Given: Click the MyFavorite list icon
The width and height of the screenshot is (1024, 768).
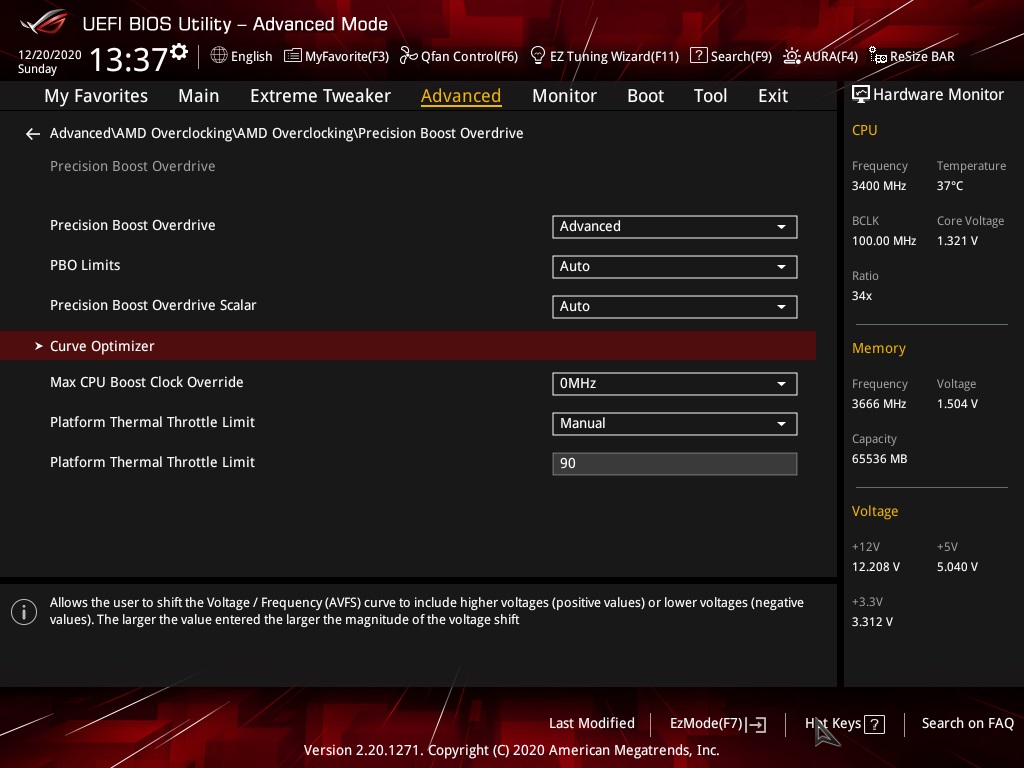Looking at the screenshot, I should (x=293, y=56).
